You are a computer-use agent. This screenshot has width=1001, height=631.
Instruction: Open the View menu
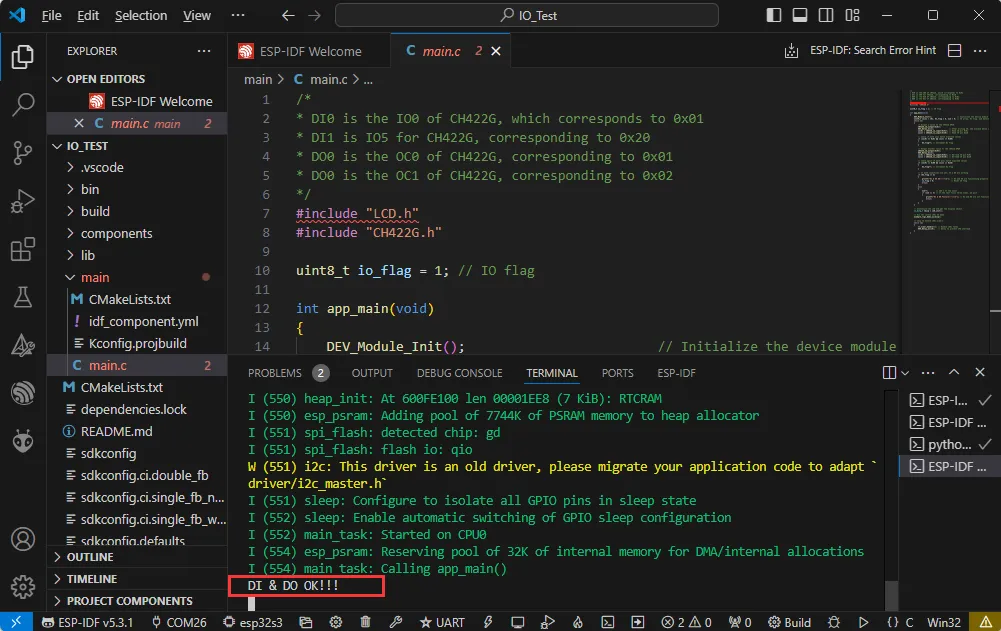coord(197,15)
